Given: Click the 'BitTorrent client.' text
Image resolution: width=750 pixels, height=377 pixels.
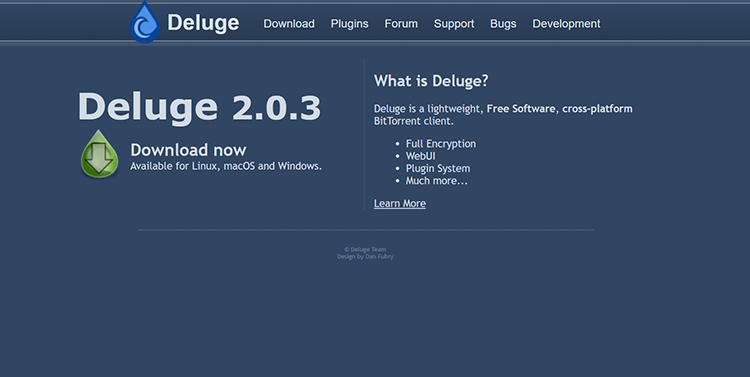Looking at the screenshot, I should (413, 121).
